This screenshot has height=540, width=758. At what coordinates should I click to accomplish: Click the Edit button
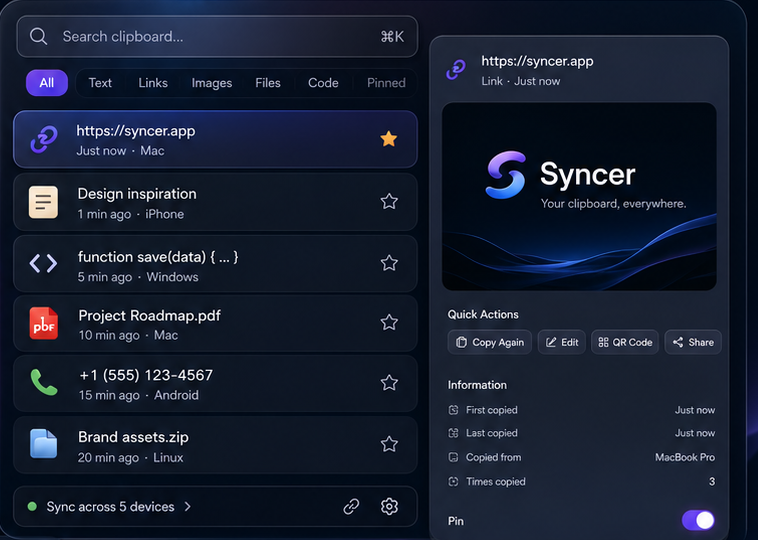tap(562, 342)
